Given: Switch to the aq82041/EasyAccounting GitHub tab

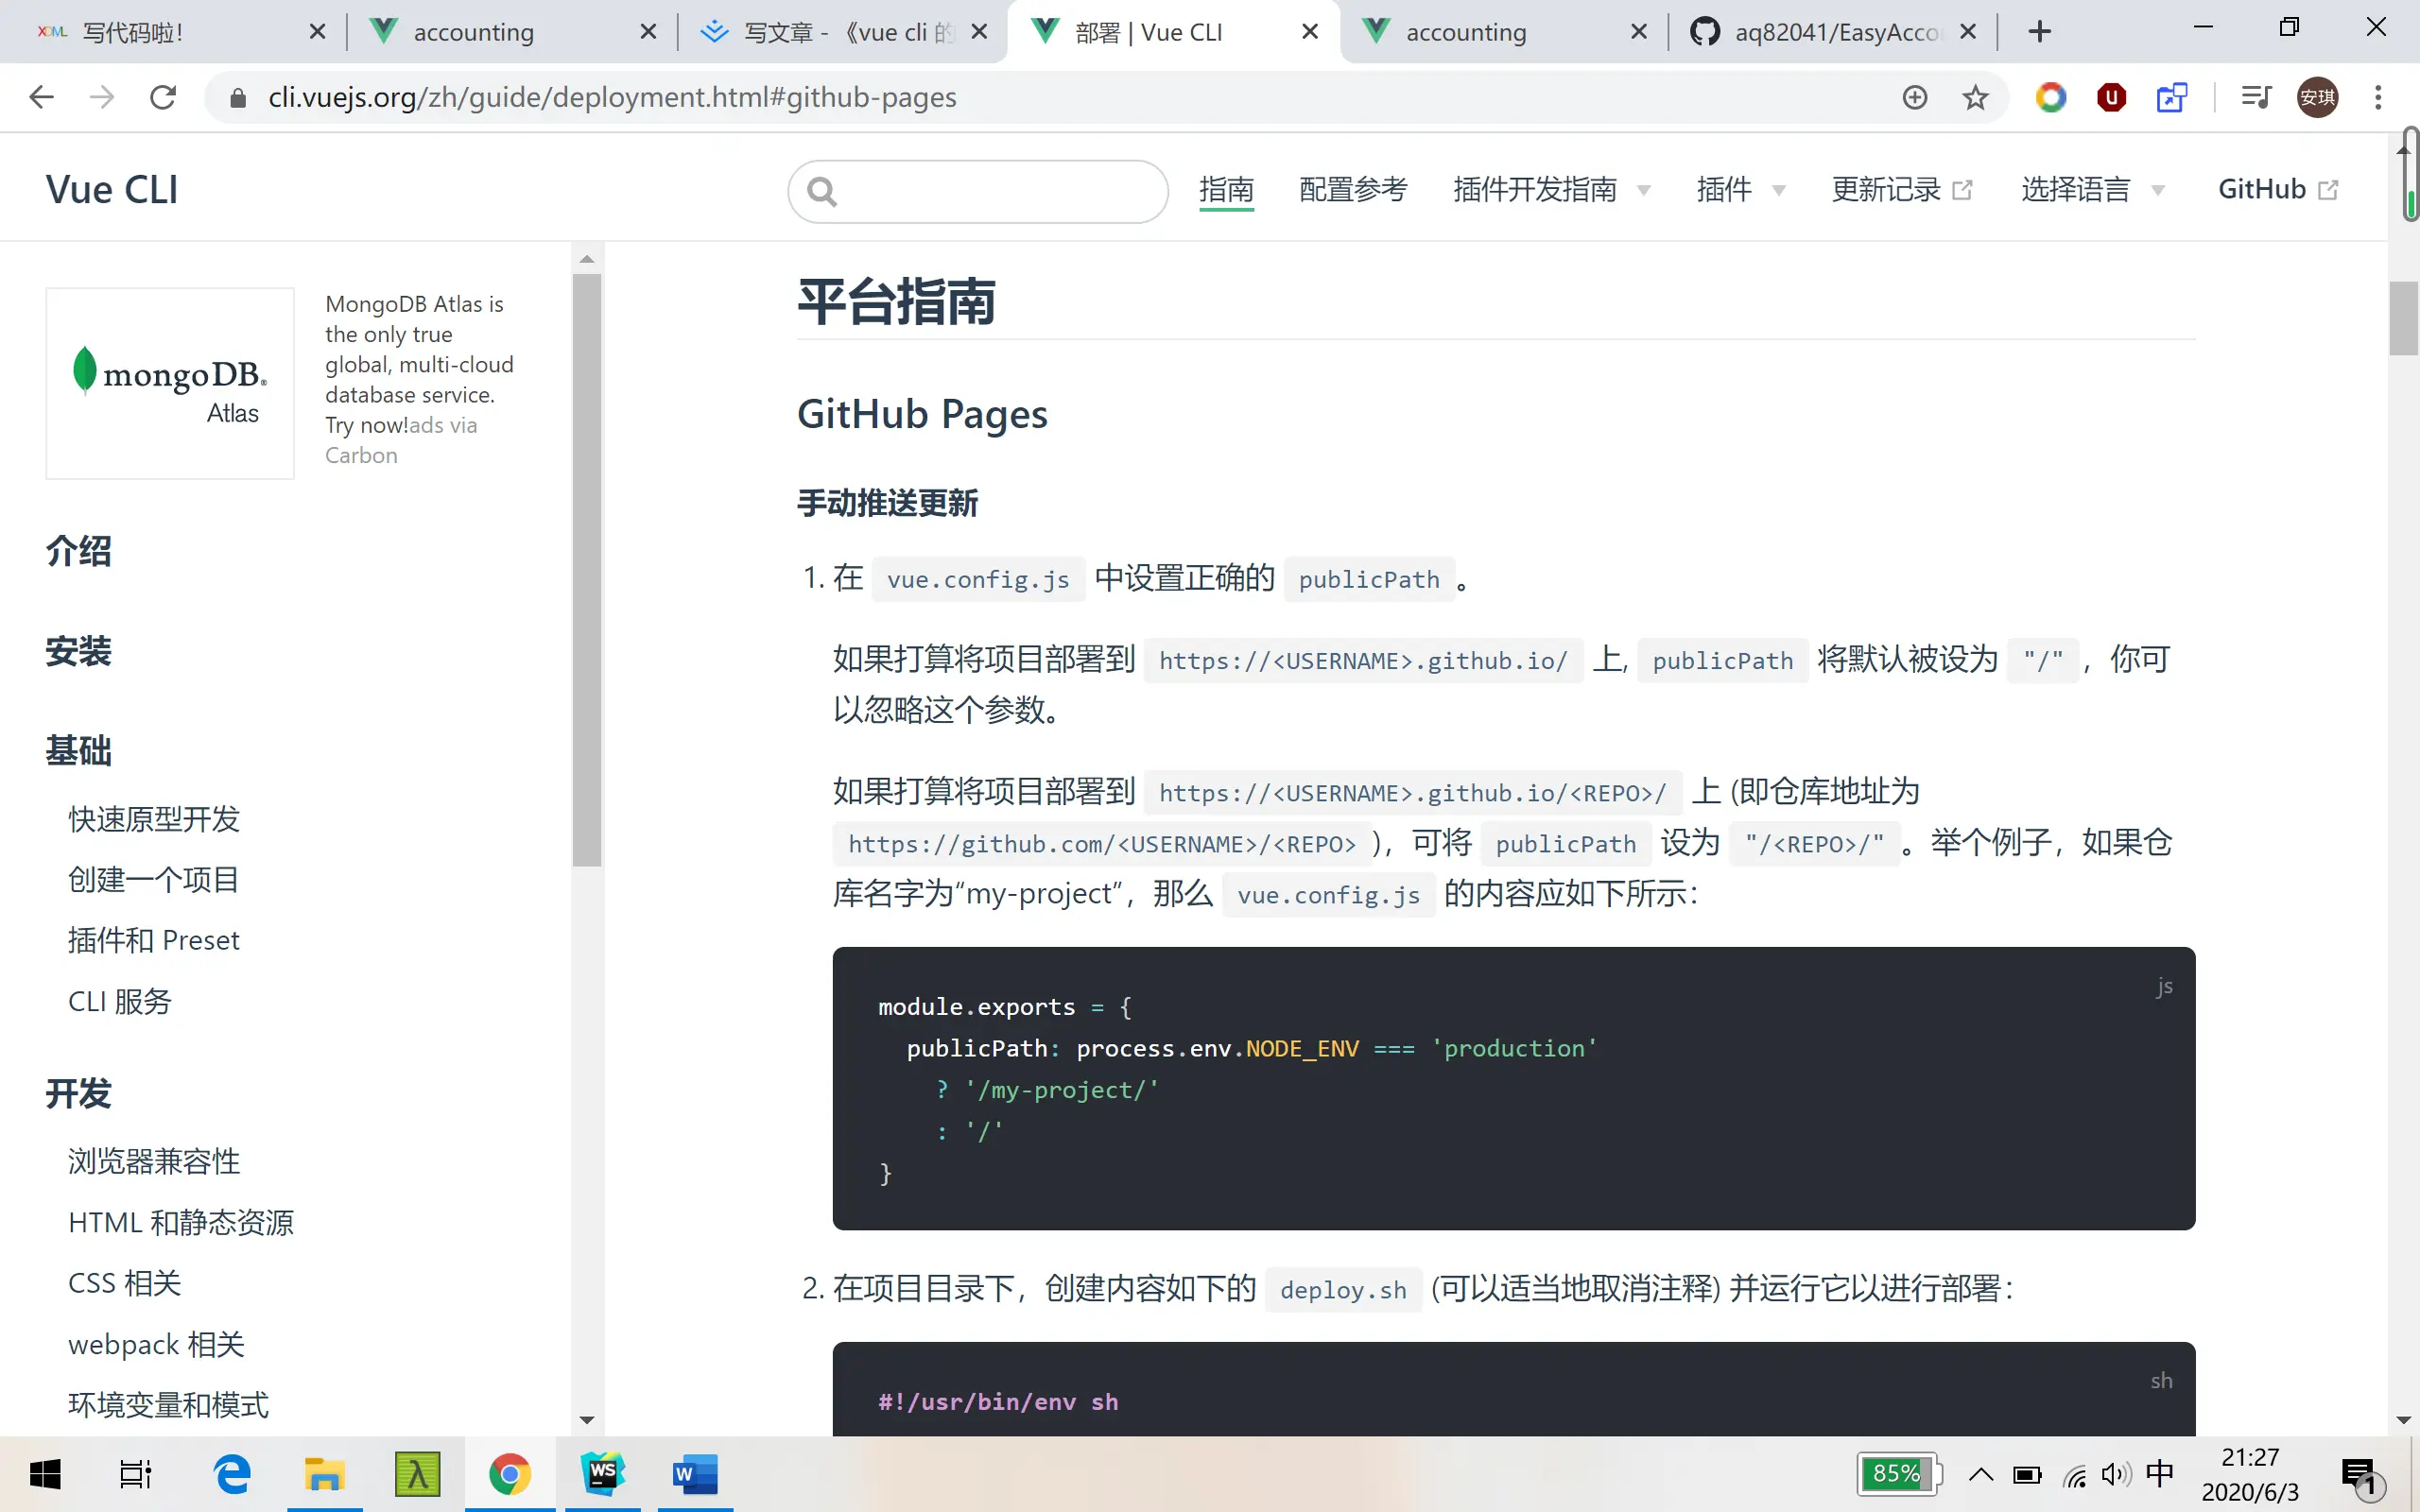Looking at the screenshot, I should point(1830,32).
